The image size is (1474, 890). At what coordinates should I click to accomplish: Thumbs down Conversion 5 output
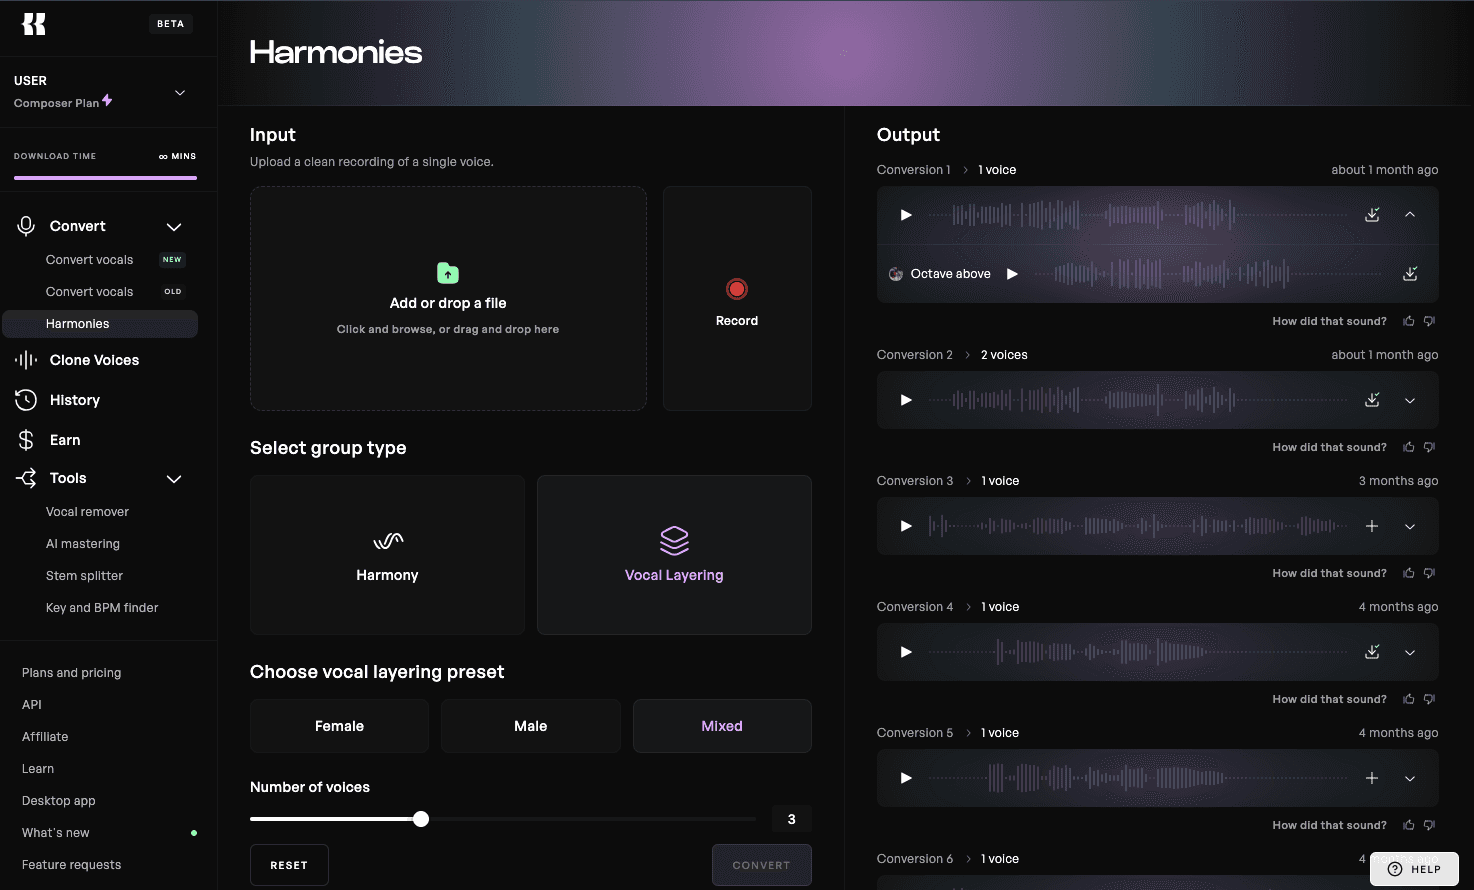(x=1429, y=825)
